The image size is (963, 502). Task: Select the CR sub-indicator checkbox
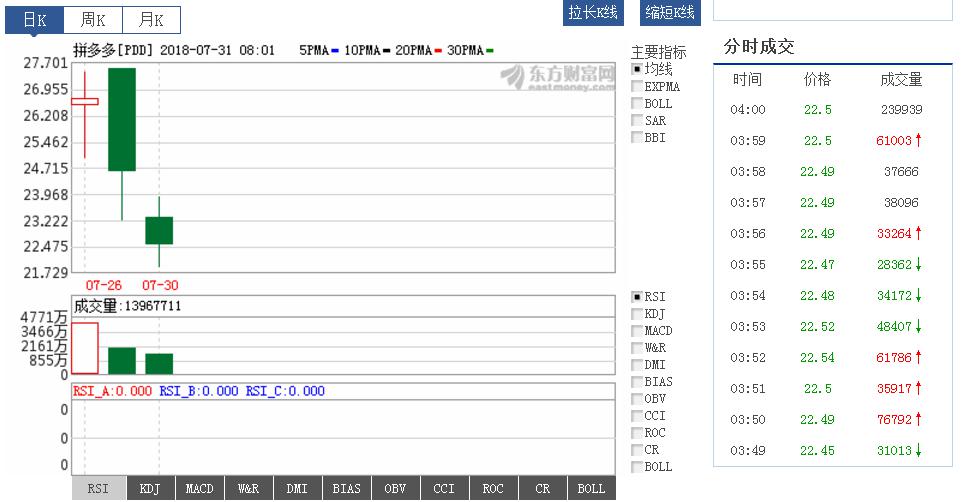tap(637, 450)
